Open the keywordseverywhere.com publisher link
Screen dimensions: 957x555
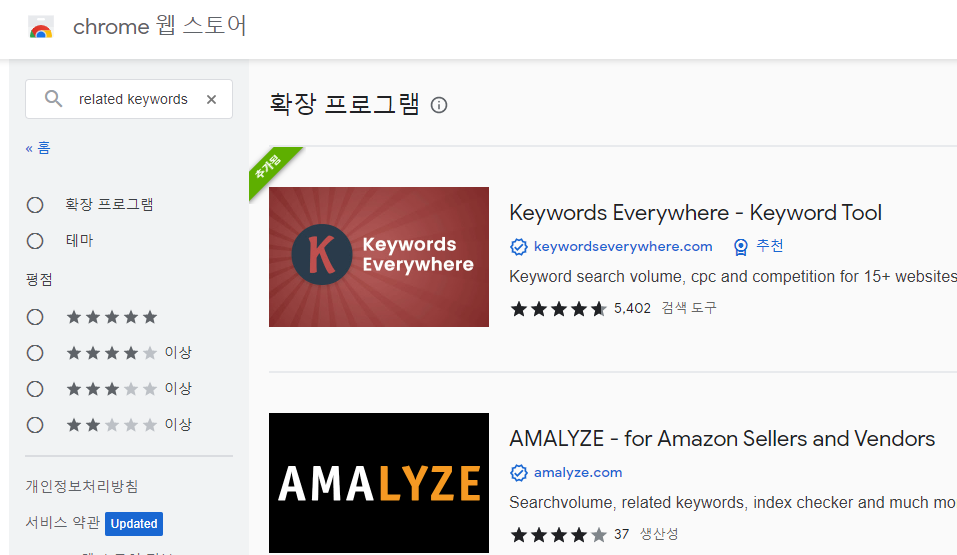(x=623, y=246)
